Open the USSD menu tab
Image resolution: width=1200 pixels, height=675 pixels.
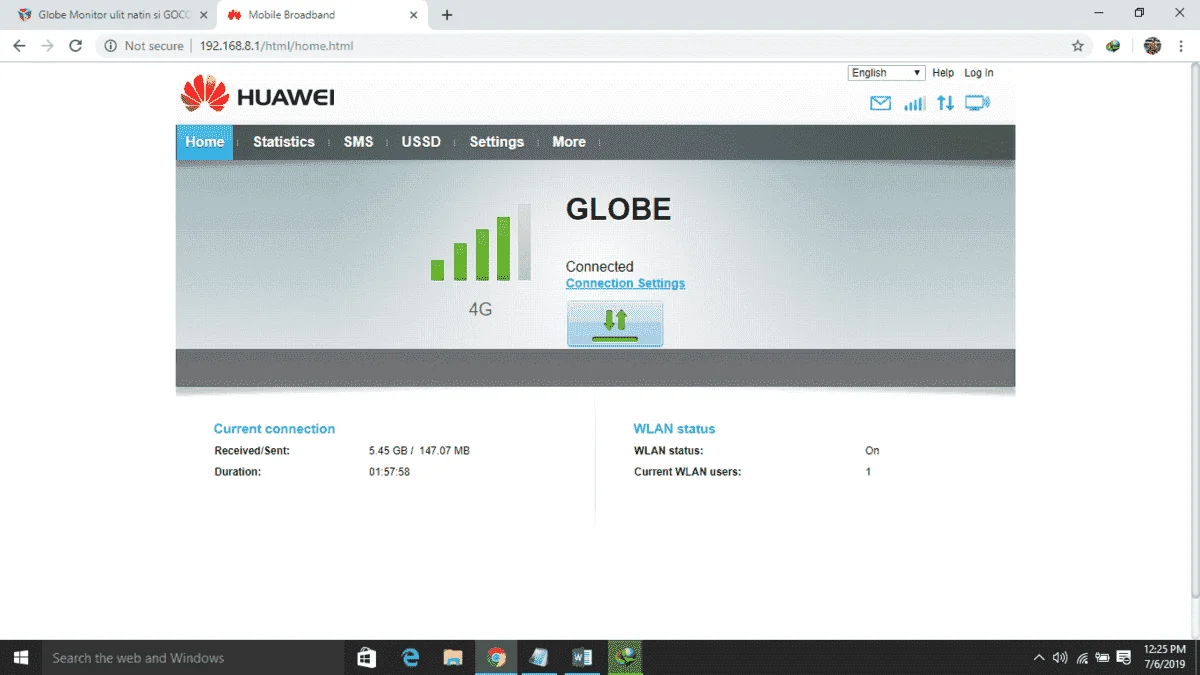(x=421, y=142)
